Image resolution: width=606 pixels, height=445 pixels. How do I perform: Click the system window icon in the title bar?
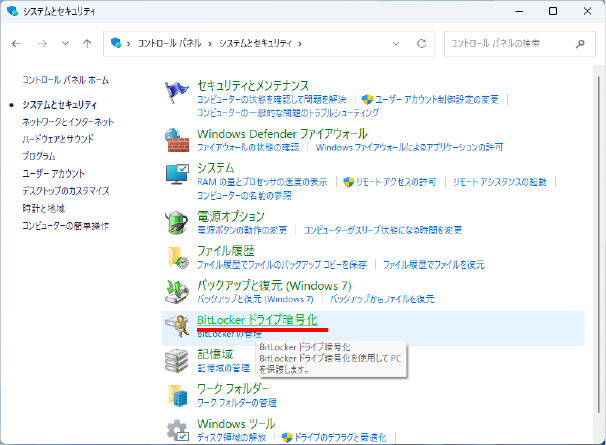coord(12,11)
